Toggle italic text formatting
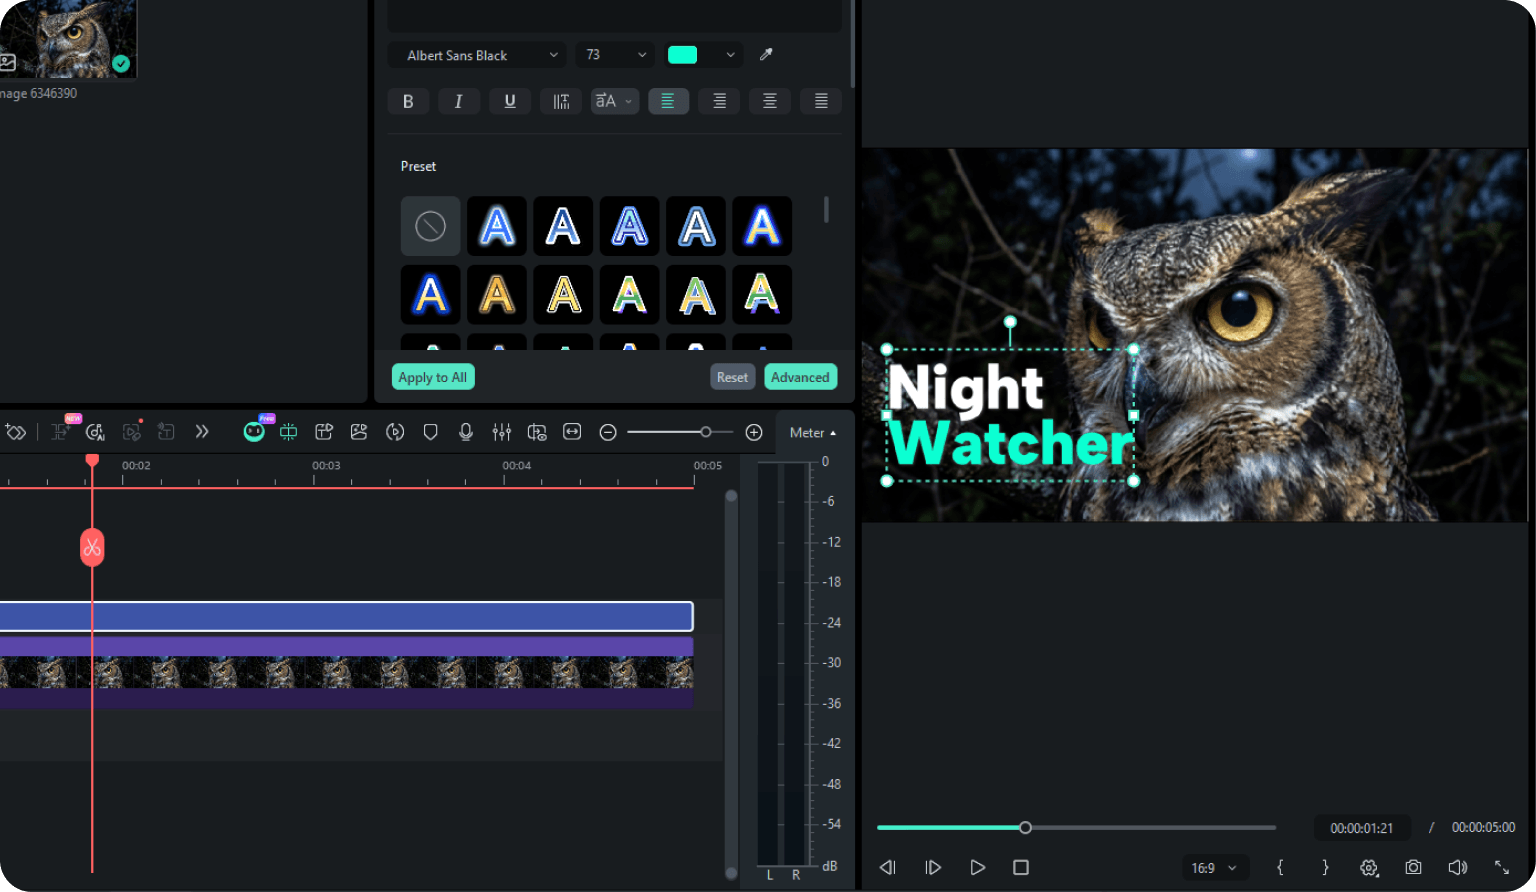Viewport: 1536px width, 892px height. [459, 101]
